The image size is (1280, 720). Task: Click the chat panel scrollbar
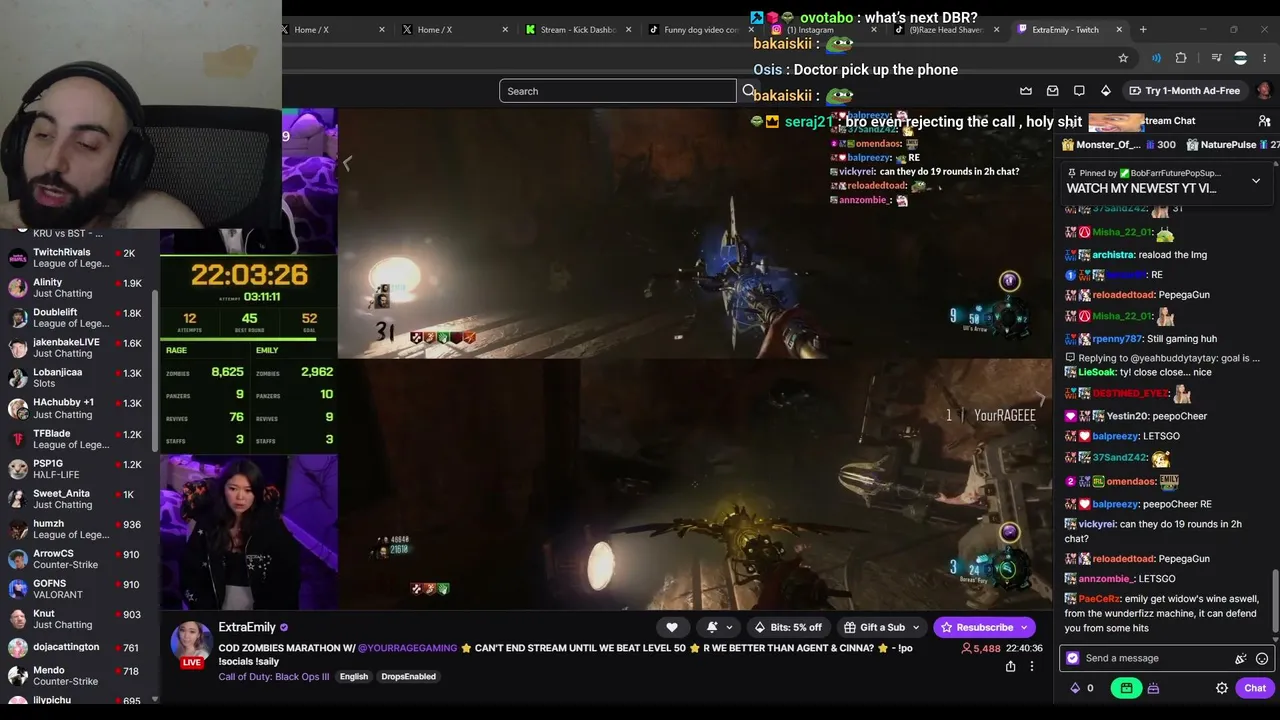1275,600
